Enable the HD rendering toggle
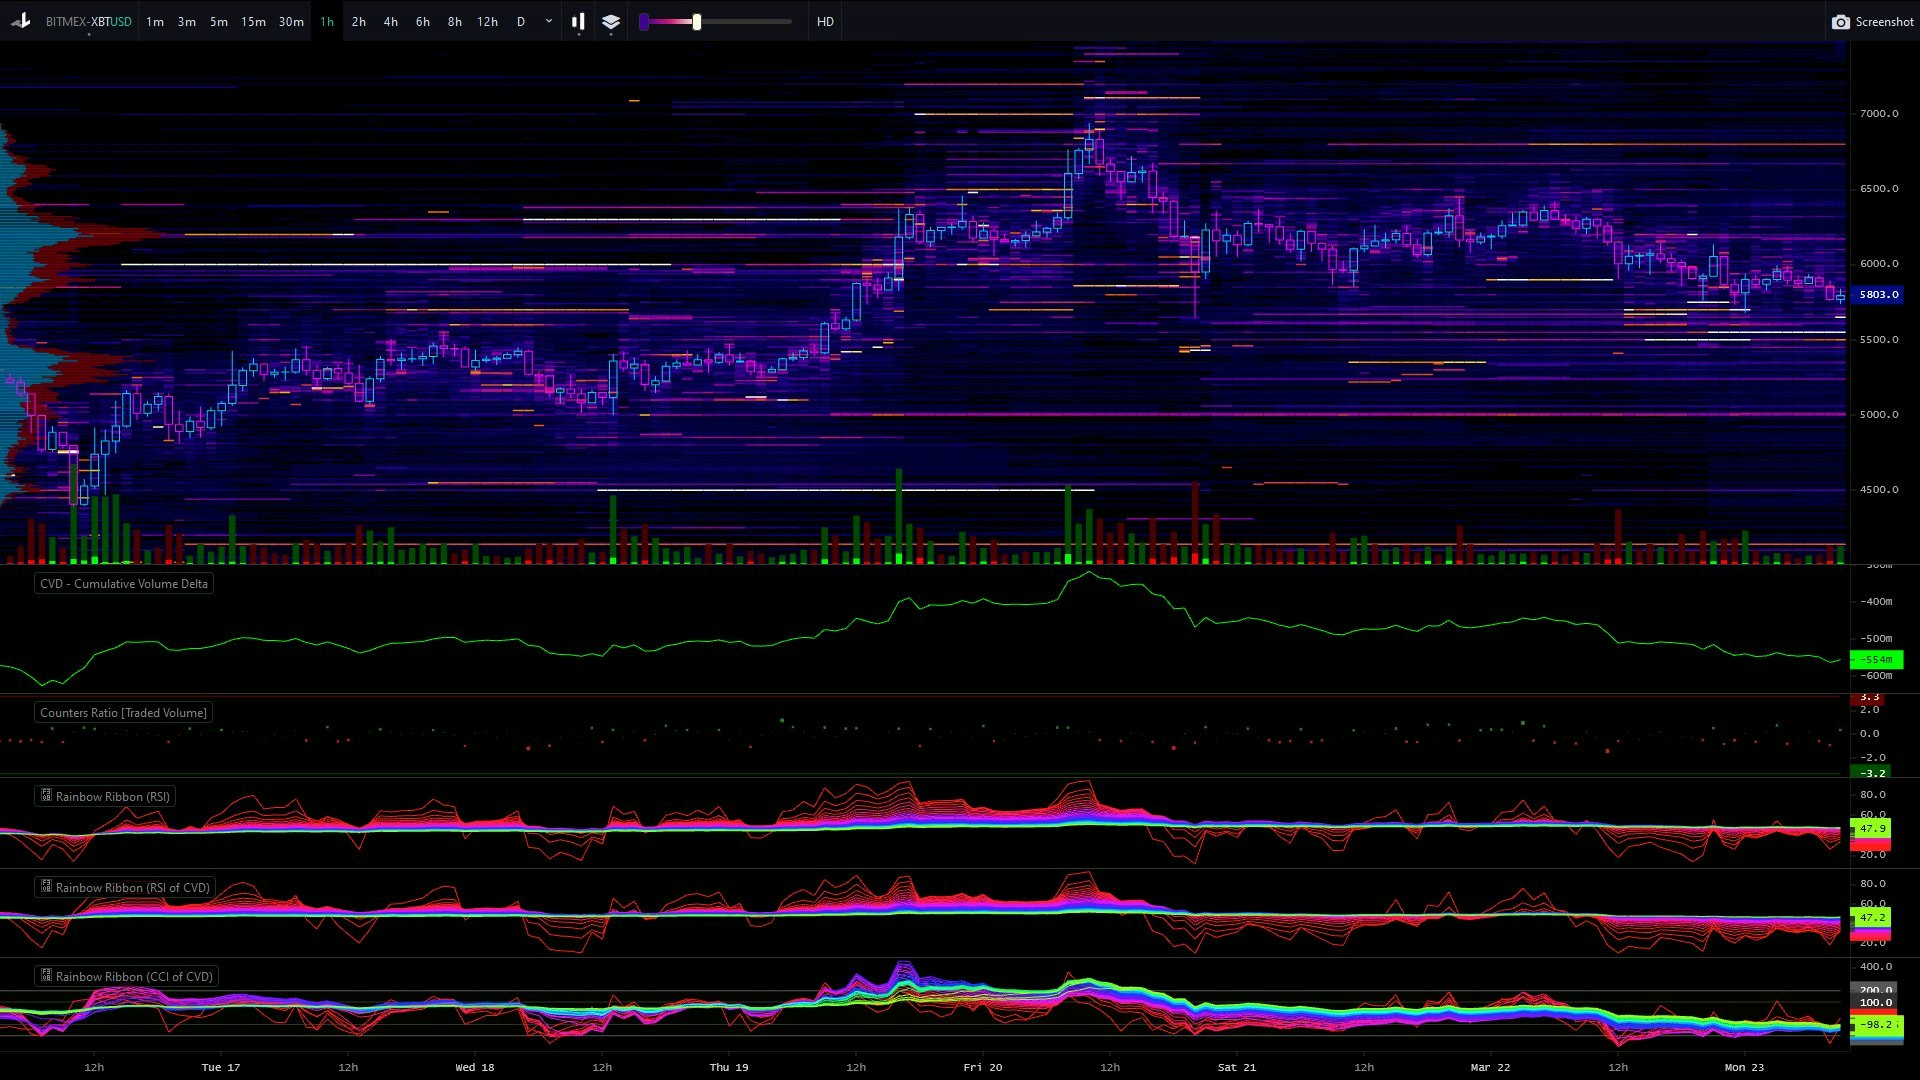The image size is (1920, 1080). pos(824,21)
